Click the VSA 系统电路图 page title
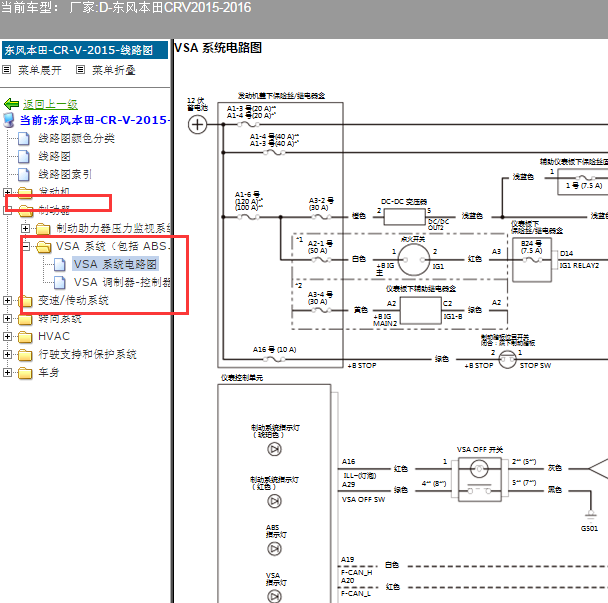 coord(218,48)
